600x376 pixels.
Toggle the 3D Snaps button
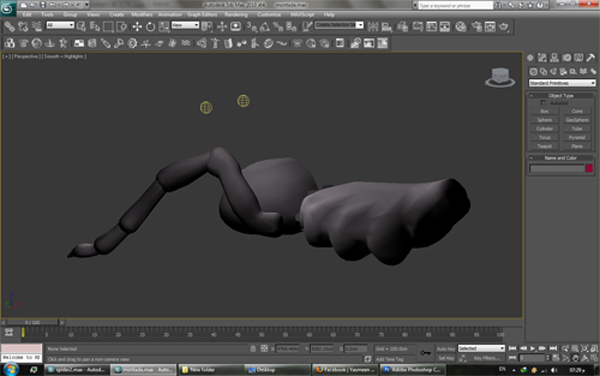point(252,27)
